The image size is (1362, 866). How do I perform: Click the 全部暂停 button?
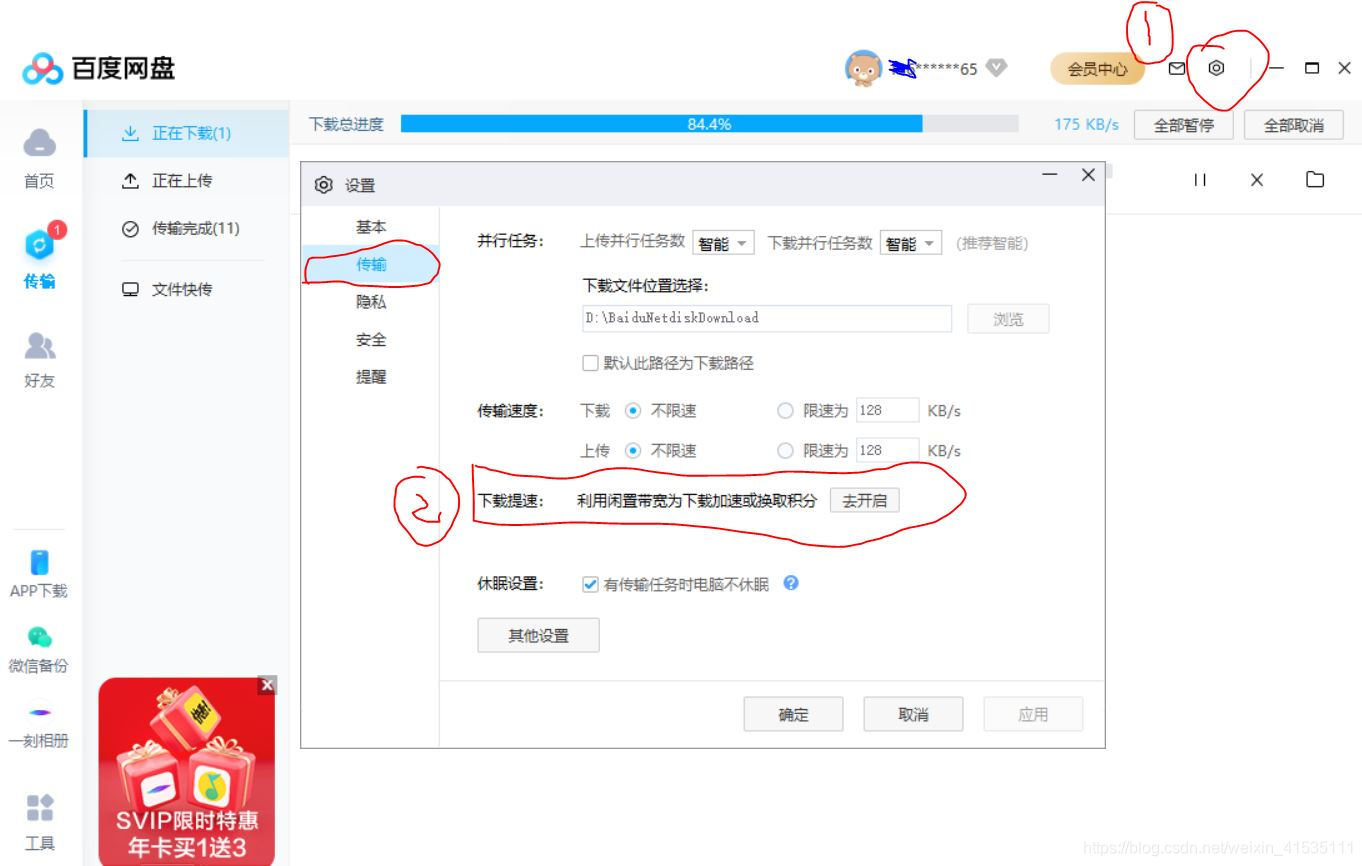pos(1184,126)
